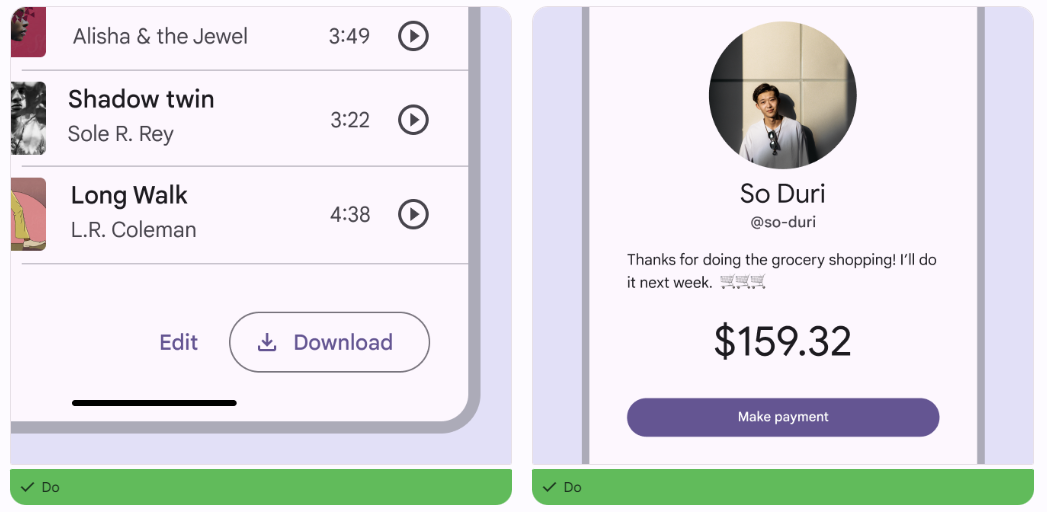Viewport: 1047px width, 512px height.
Task: Click the Alisha & the Jewel album cover
Action: point(28,32)
